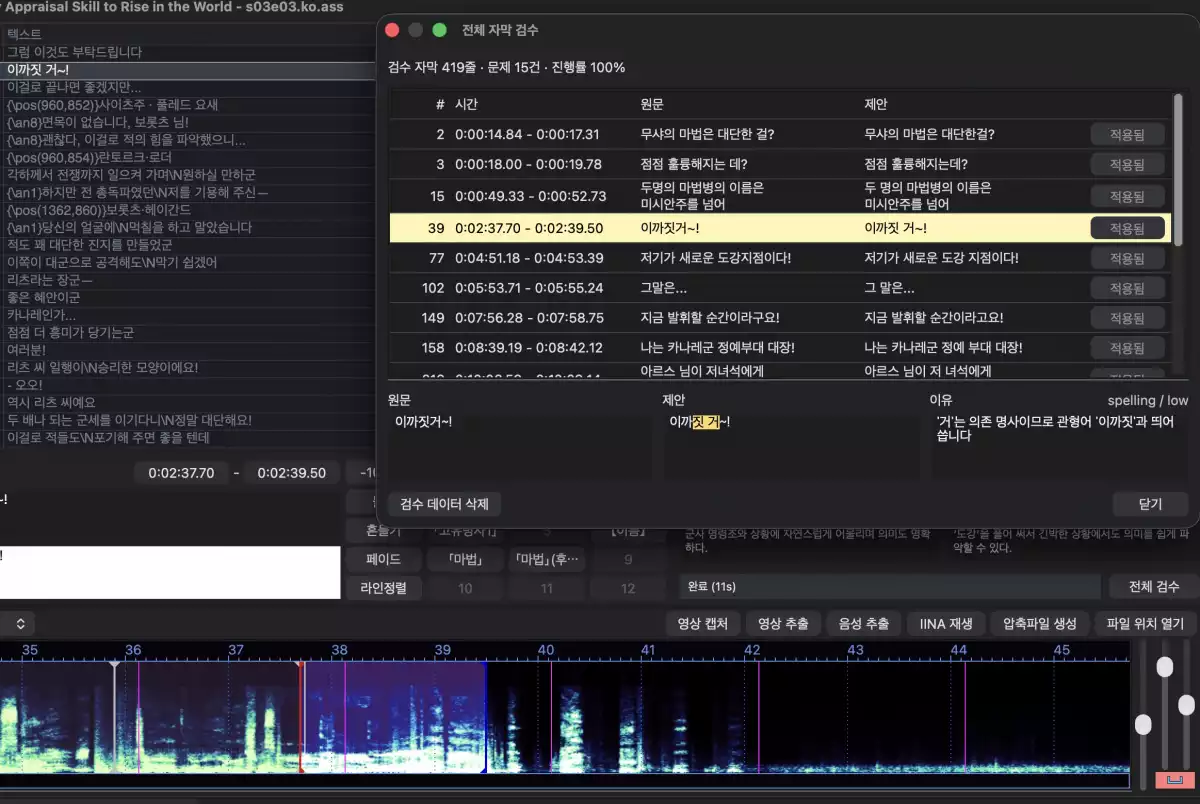Viewport: 1200px width, 804px height.
Task: Click 적용됨 button in row 77
Action: click(x=1127, y=258)
